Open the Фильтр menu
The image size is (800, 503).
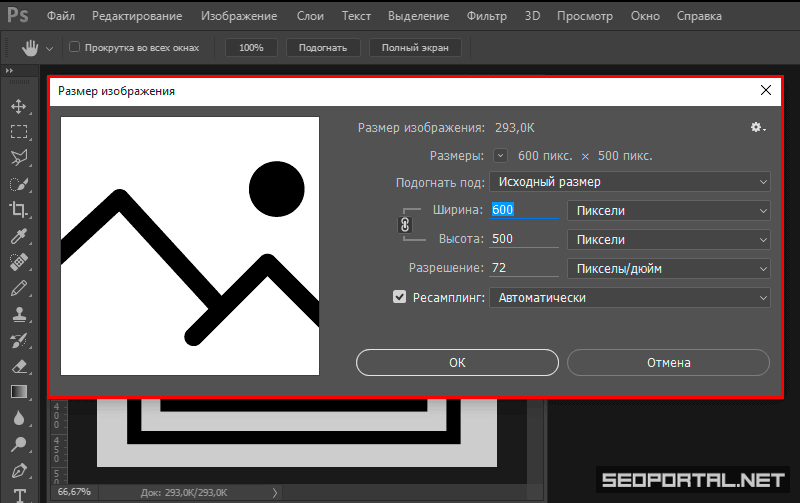(485, 17)
